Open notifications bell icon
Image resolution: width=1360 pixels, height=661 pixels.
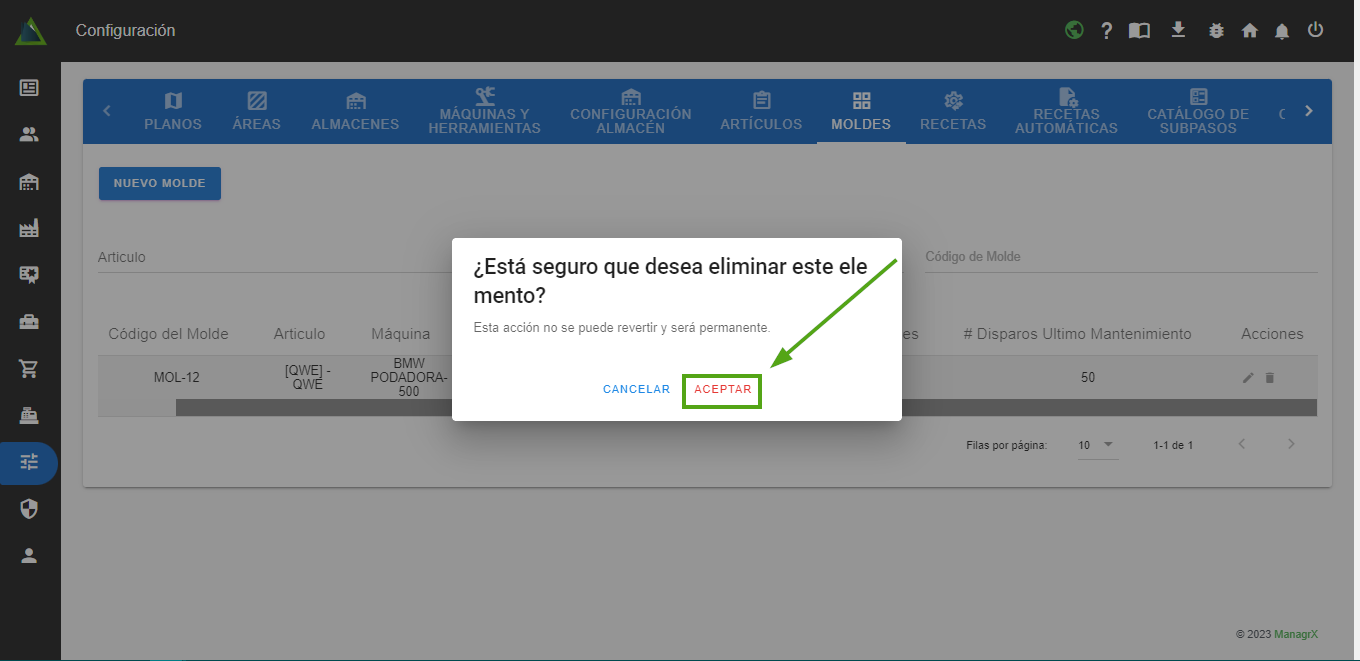point(1282,31)
